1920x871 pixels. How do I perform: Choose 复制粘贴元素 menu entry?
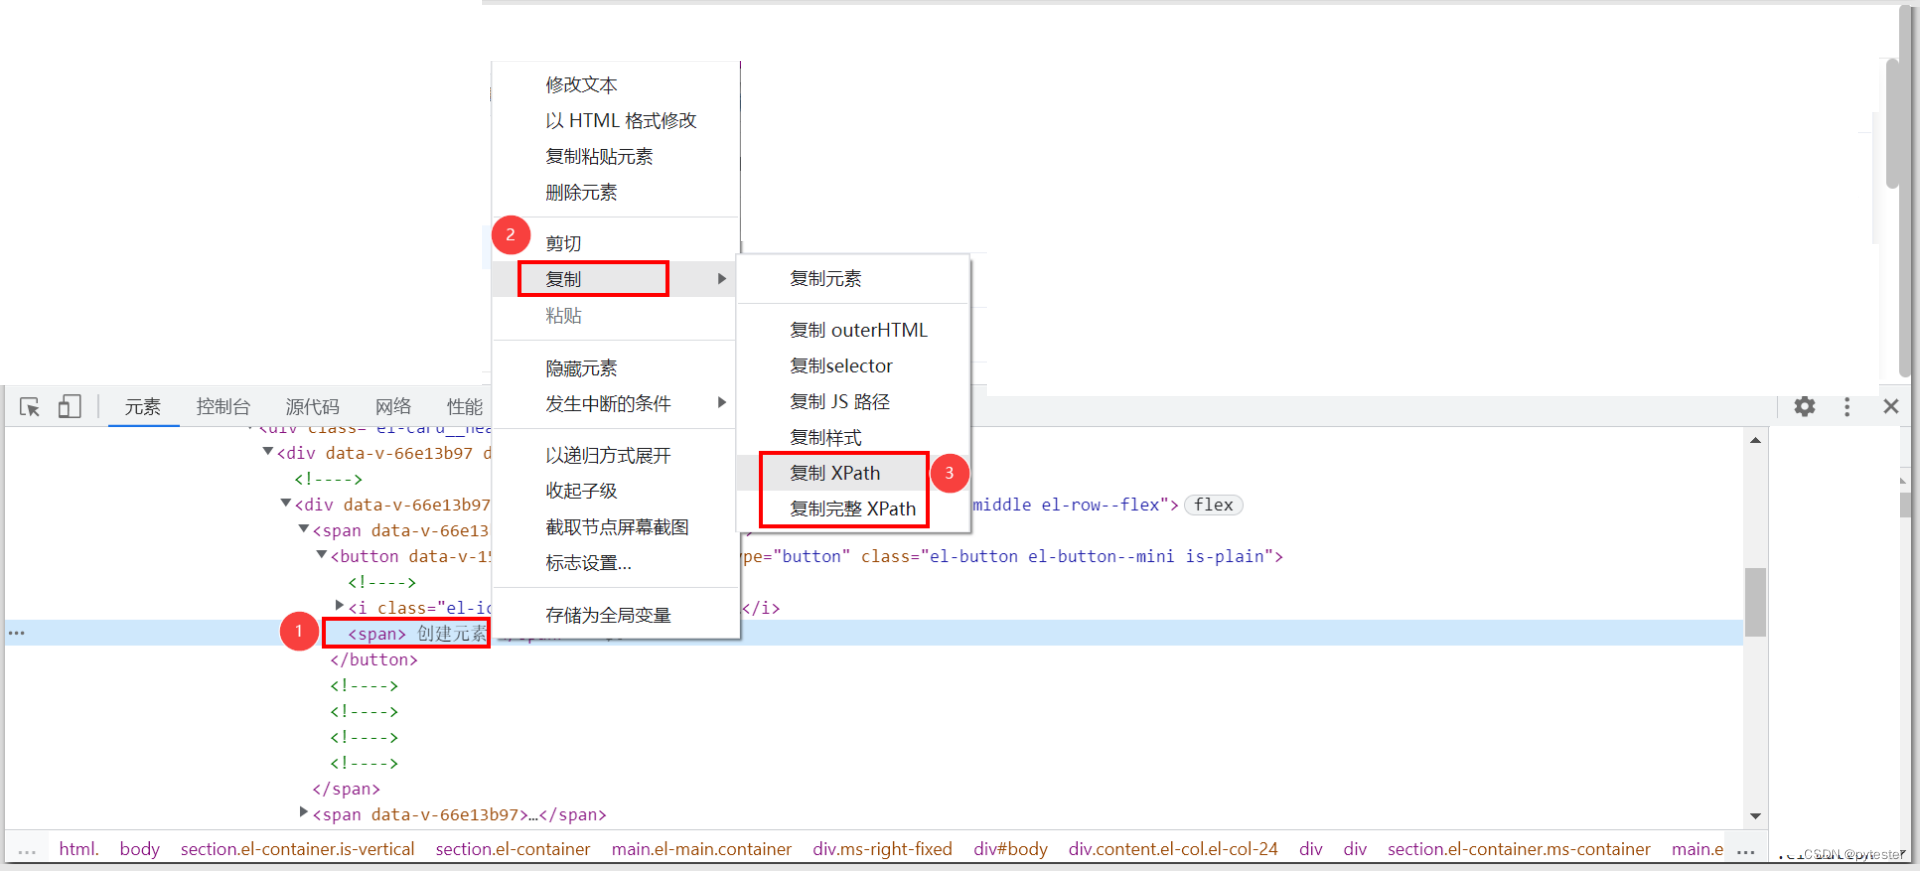(x=616, y=157)
